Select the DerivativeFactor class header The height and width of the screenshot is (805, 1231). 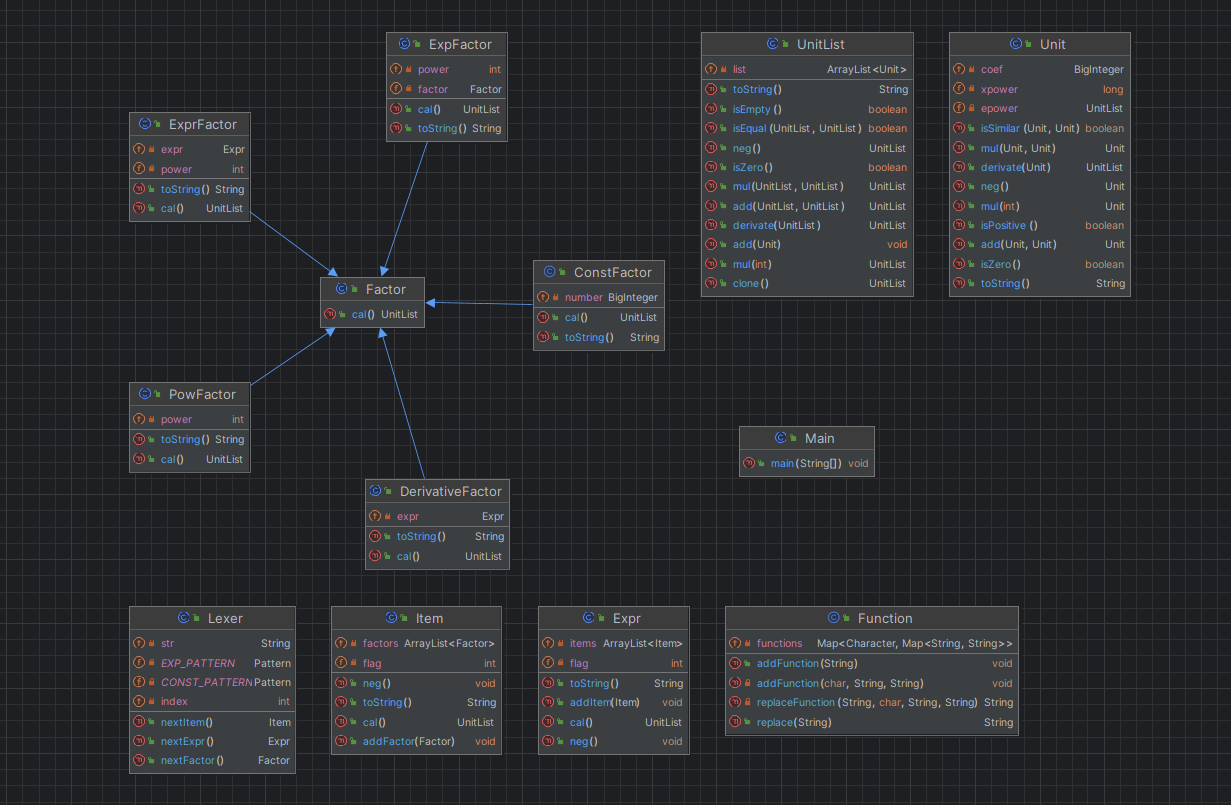pos(437,491)
